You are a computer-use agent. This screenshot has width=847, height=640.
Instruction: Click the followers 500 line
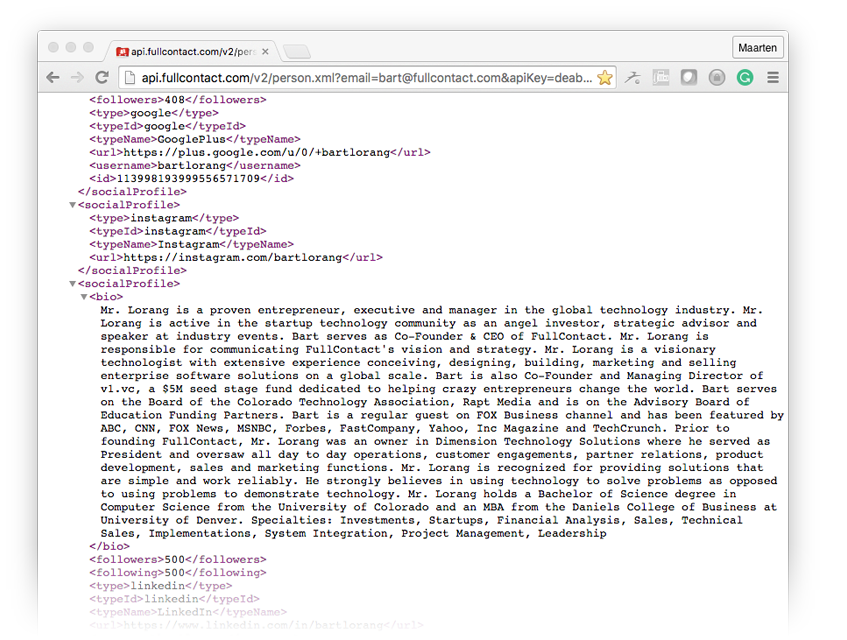[178, 560]
